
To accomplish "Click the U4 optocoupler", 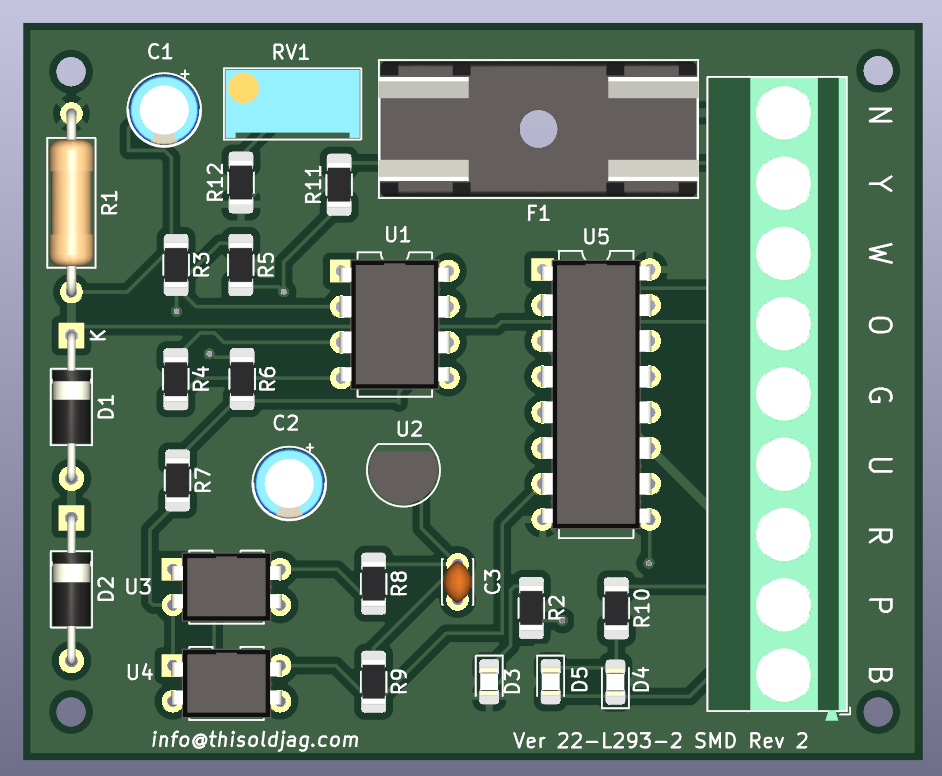I will pyautogui.click(x=226, y=683).
